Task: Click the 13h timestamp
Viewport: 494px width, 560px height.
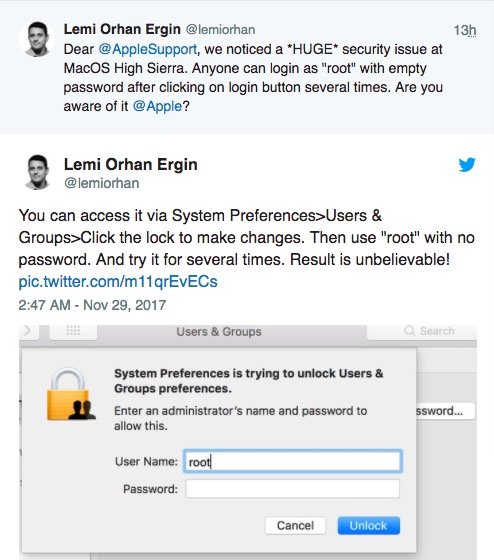Action: point(465,30)
